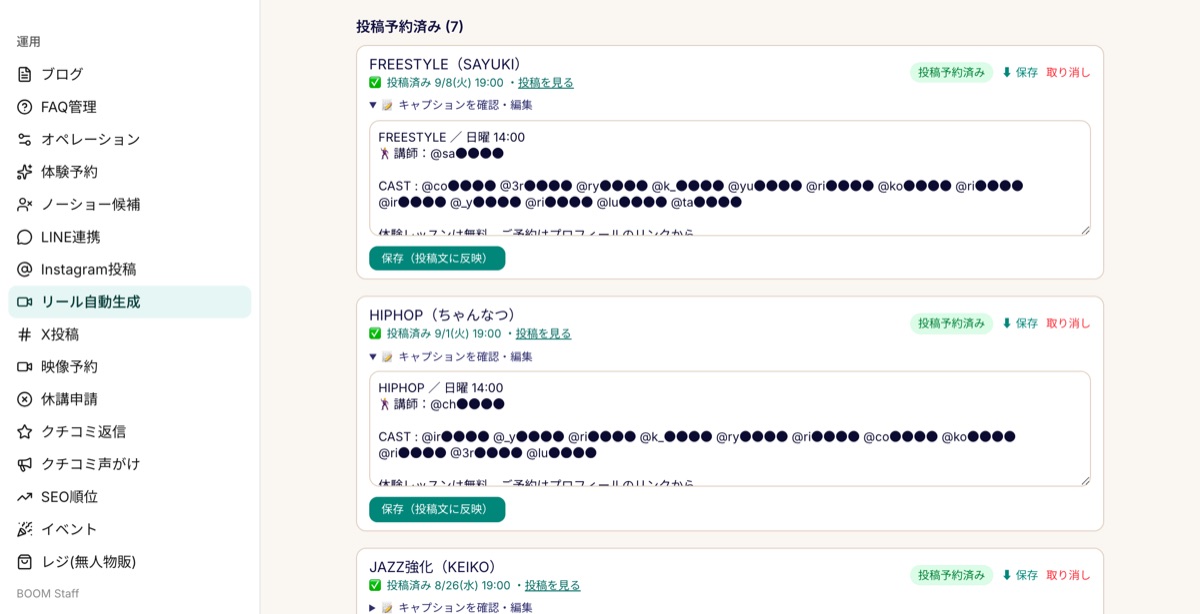Click the LINE連携 chat bubble icon

coord(25,237)
